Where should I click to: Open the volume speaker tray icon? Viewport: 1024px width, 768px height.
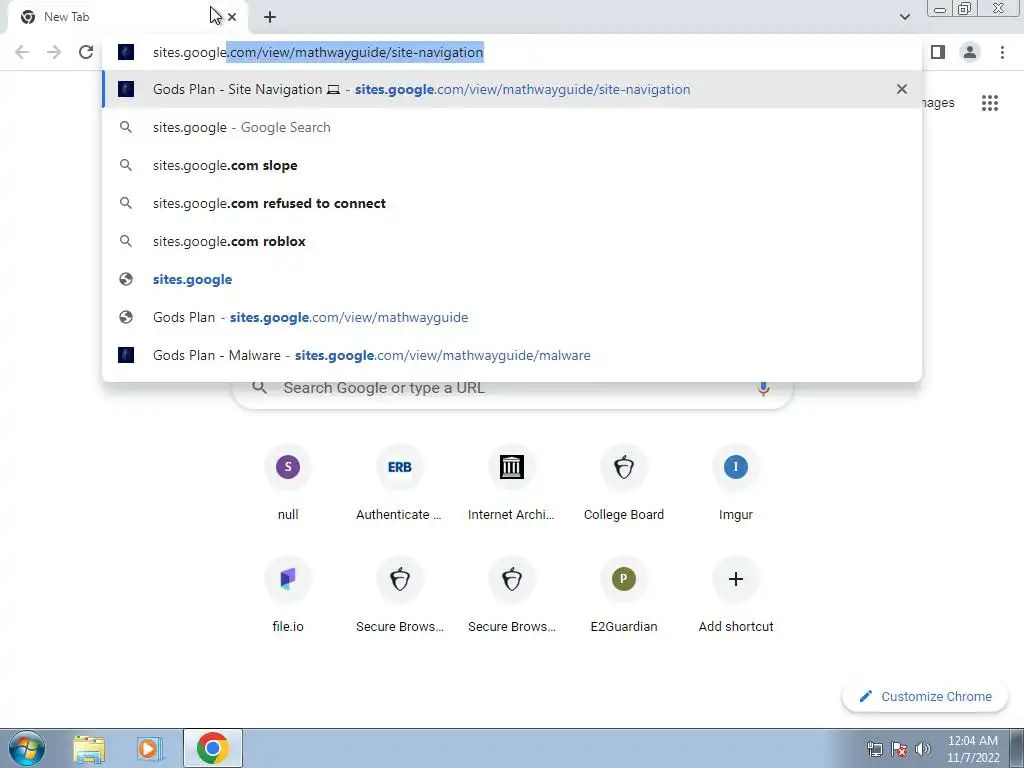click(922, 749)
